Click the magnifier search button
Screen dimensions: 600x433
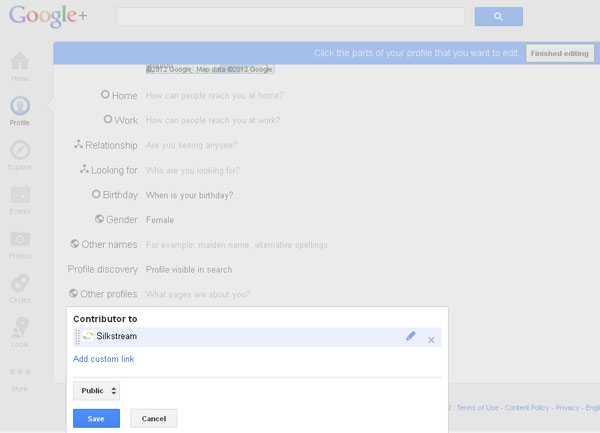coord(499,16)
